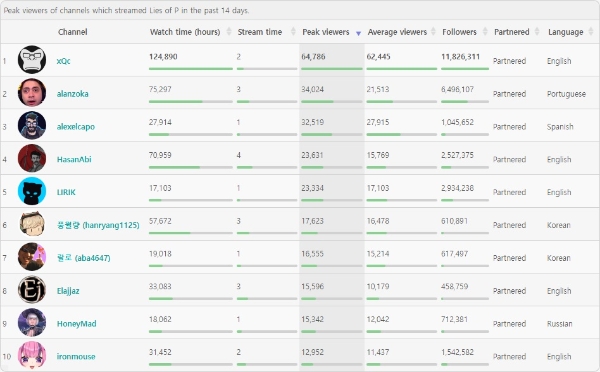Open the alanzoka channel link
The width and height of the screenshot is (600, 372).
(73, 94)
